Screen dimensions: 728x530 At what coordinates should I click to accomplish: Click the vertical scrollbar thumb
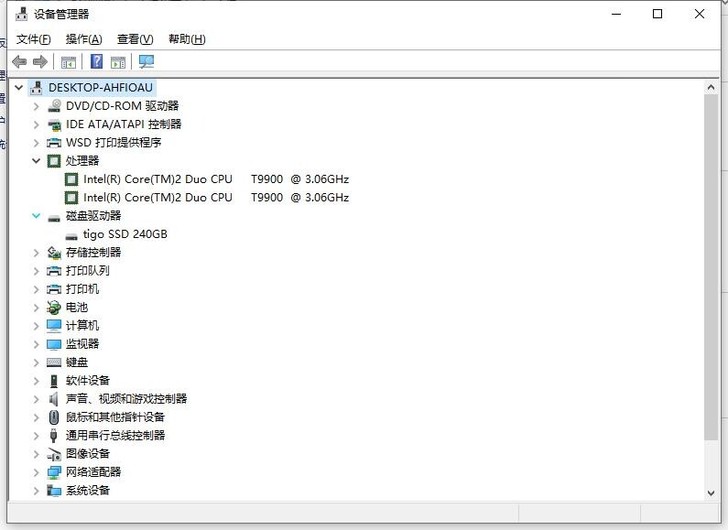point(711,267)
